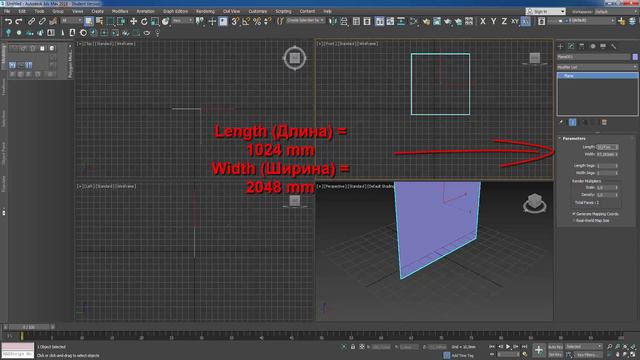Toggle the Percent Snap icon
Screen dimensions: 640x360
click(257, 21)
